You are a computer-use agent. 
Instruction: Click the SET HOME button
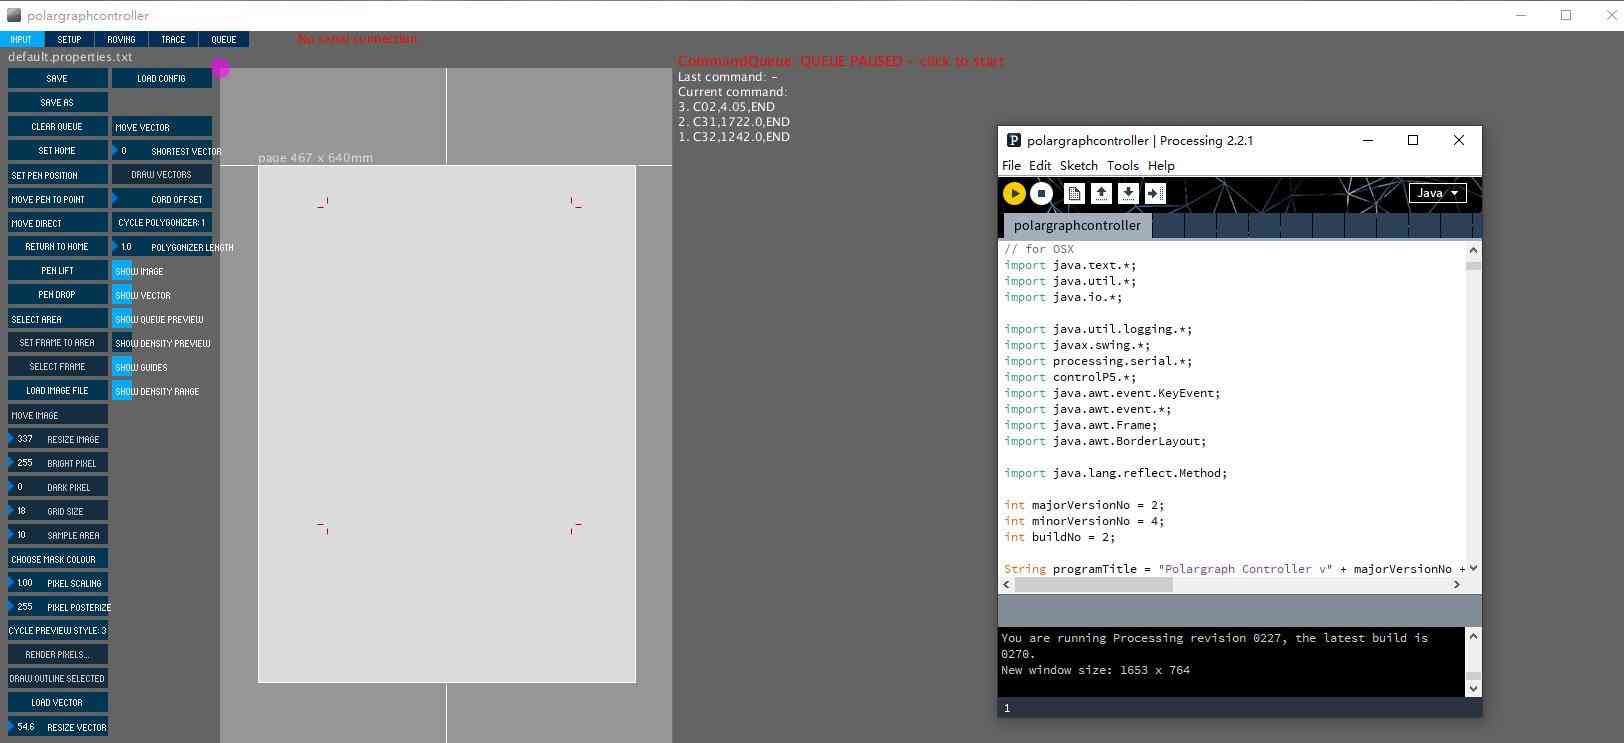[x=57, y=150]
